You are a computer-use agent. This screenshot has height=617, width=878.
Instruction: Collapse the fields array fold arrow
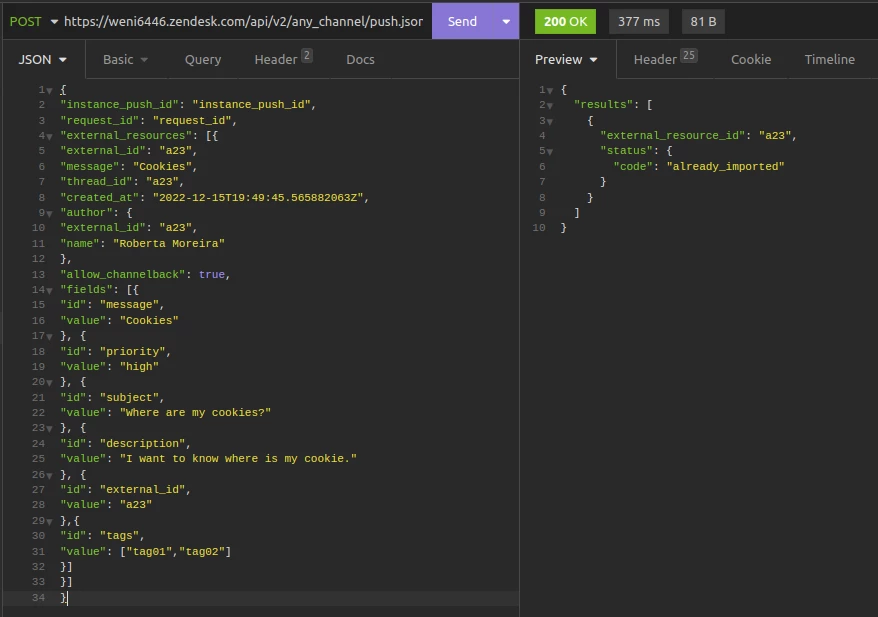pyautogui.click(x=50, y=290)
